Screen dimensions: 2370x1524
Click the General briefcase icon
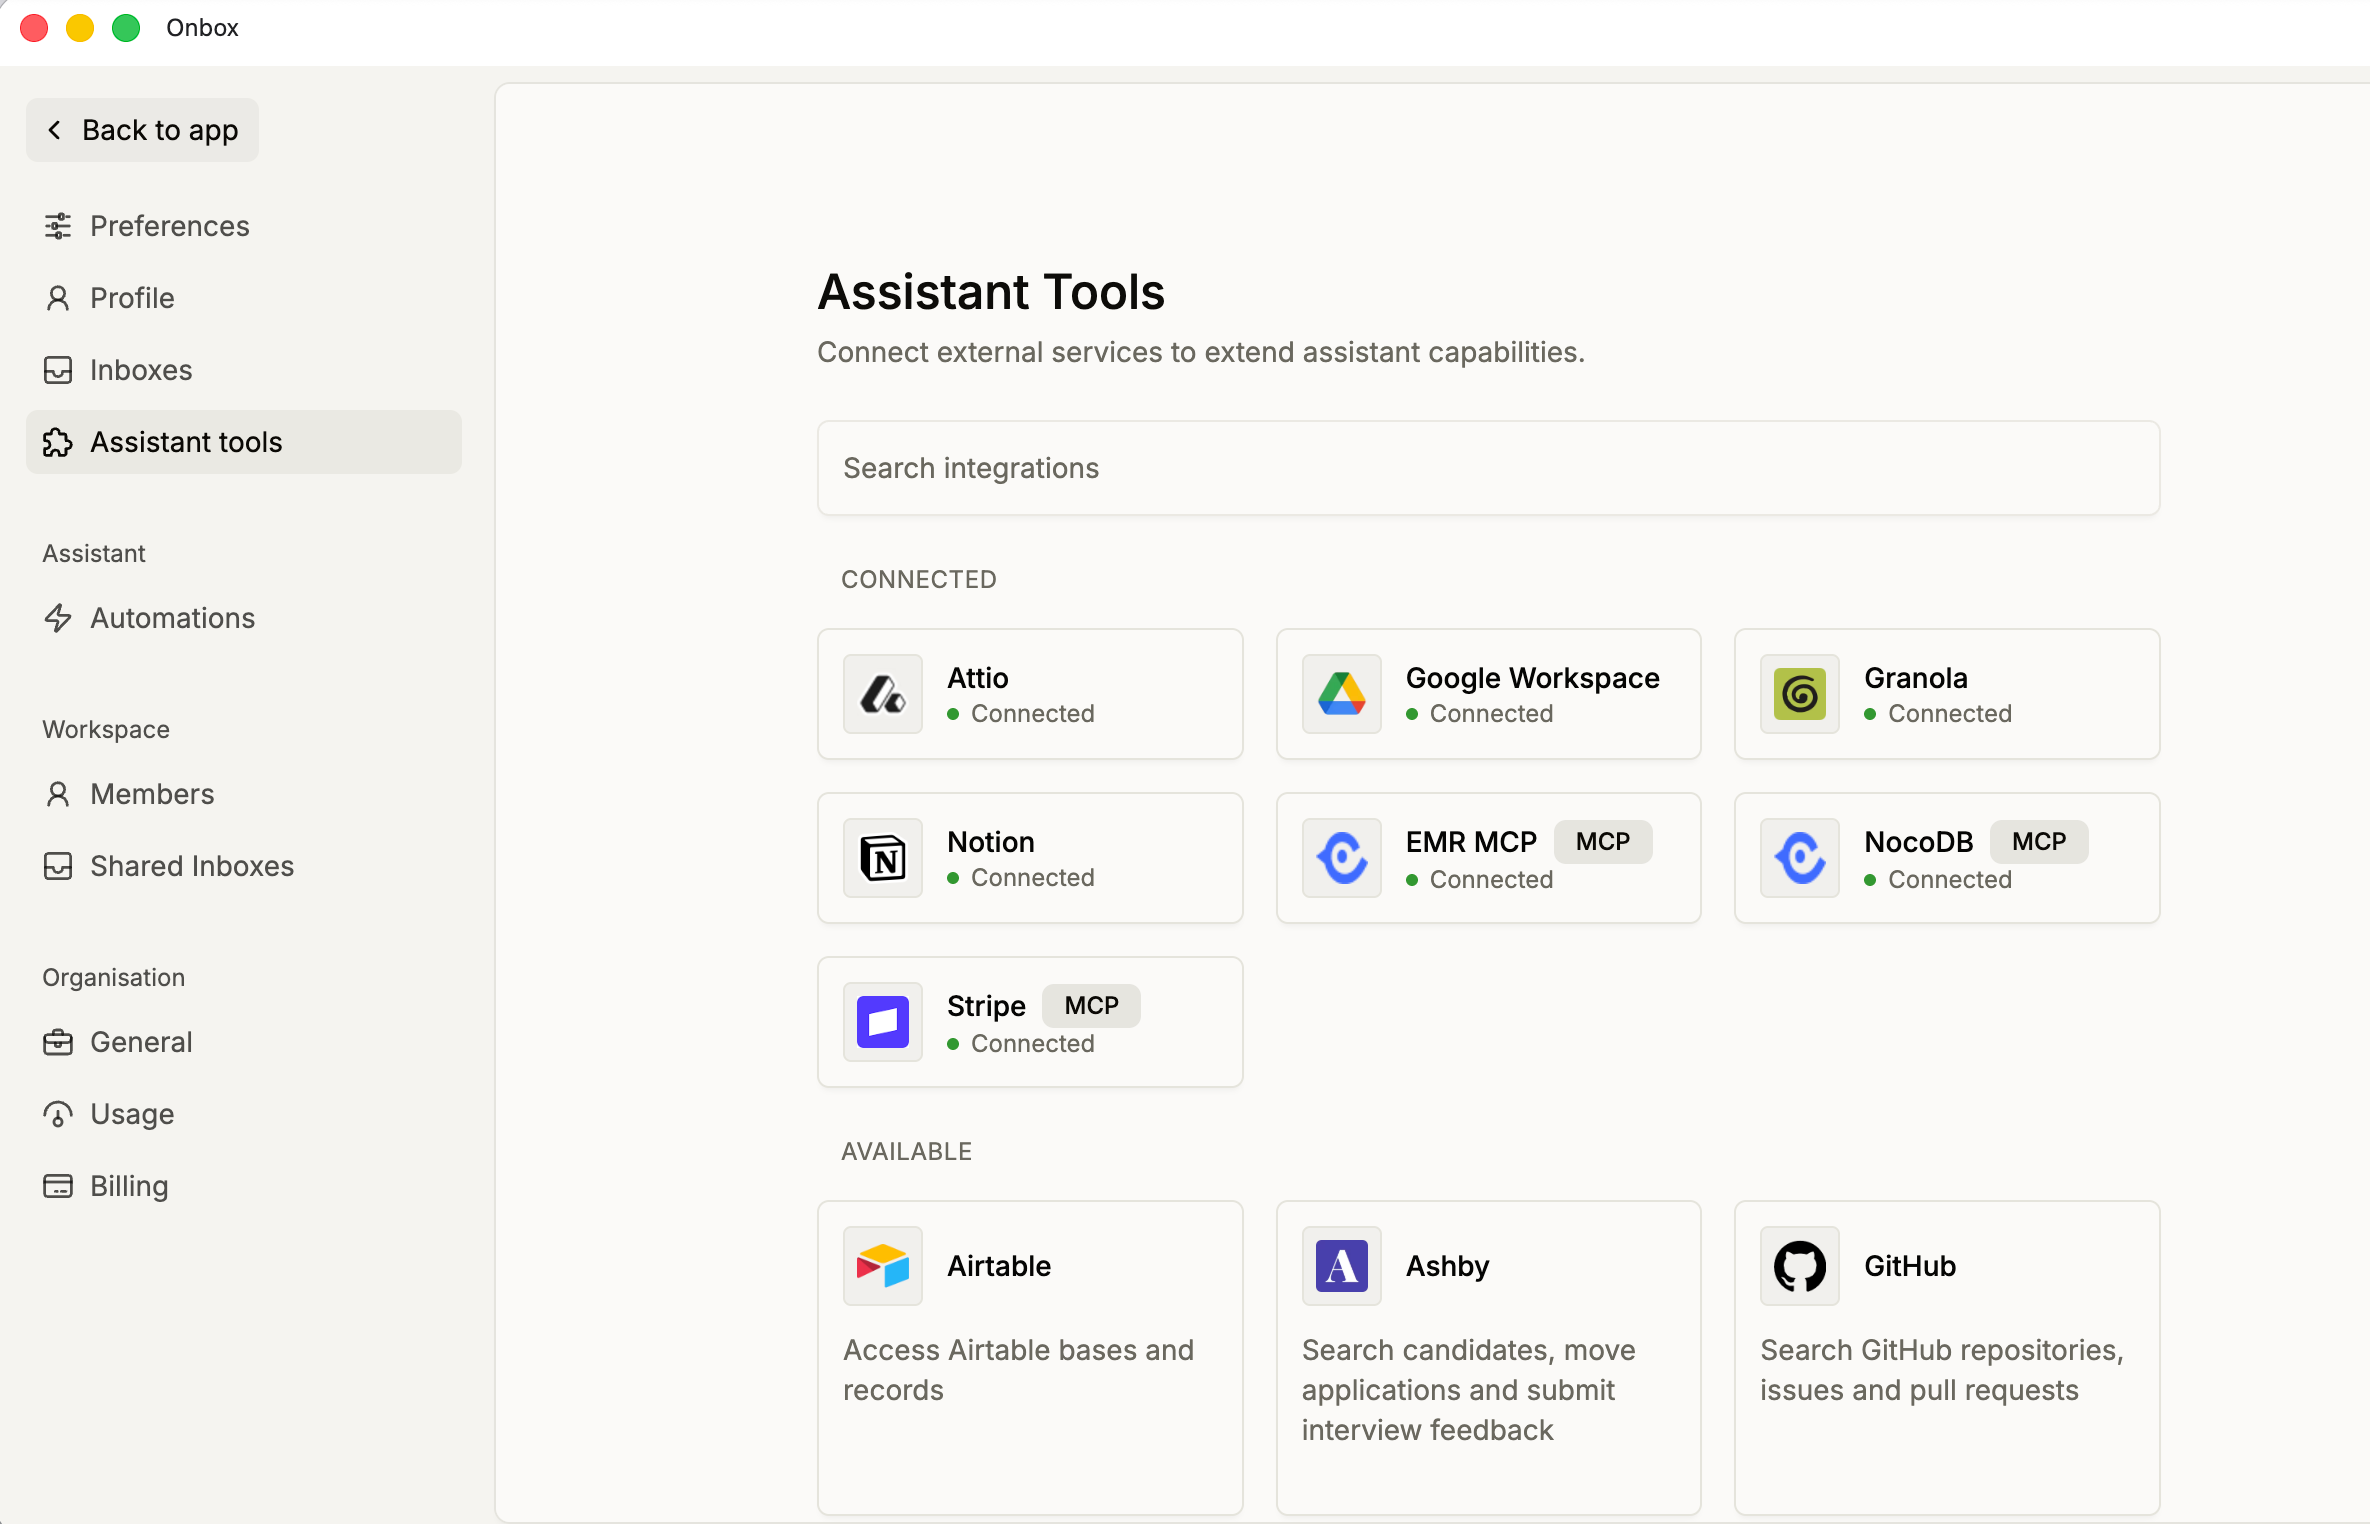pos(58,1042)
